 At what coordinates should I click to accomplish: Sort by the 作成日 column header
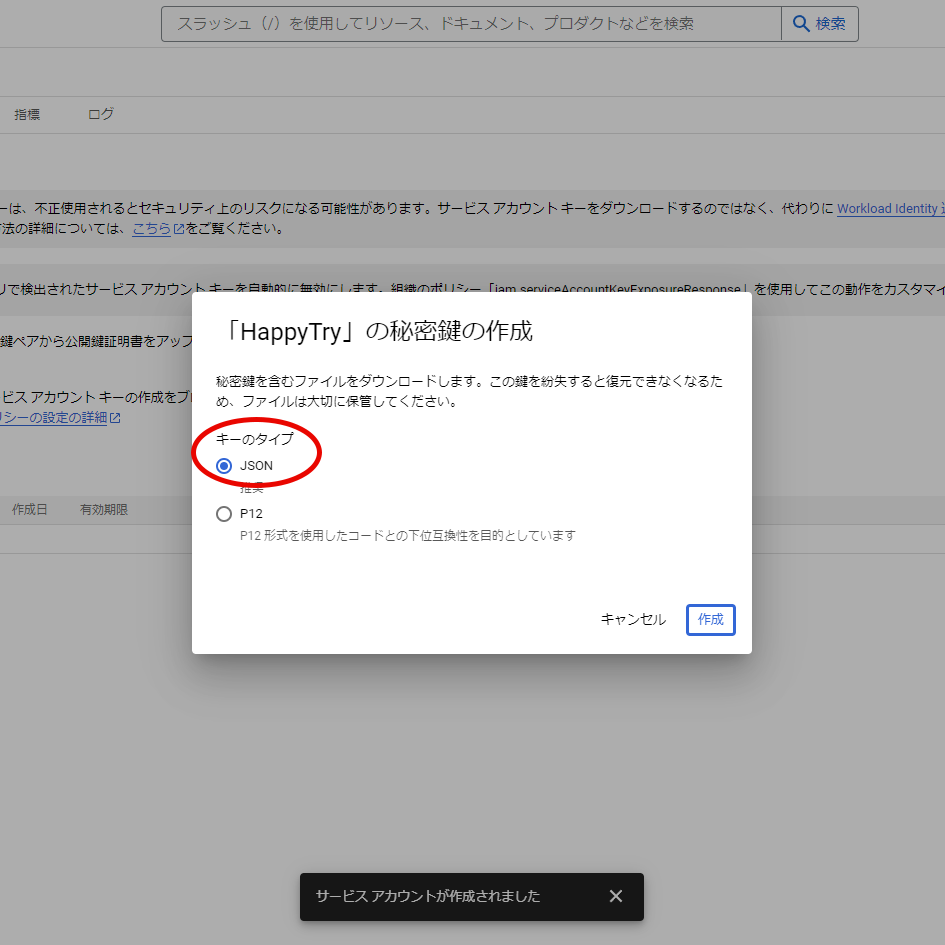tap(30, 510)
